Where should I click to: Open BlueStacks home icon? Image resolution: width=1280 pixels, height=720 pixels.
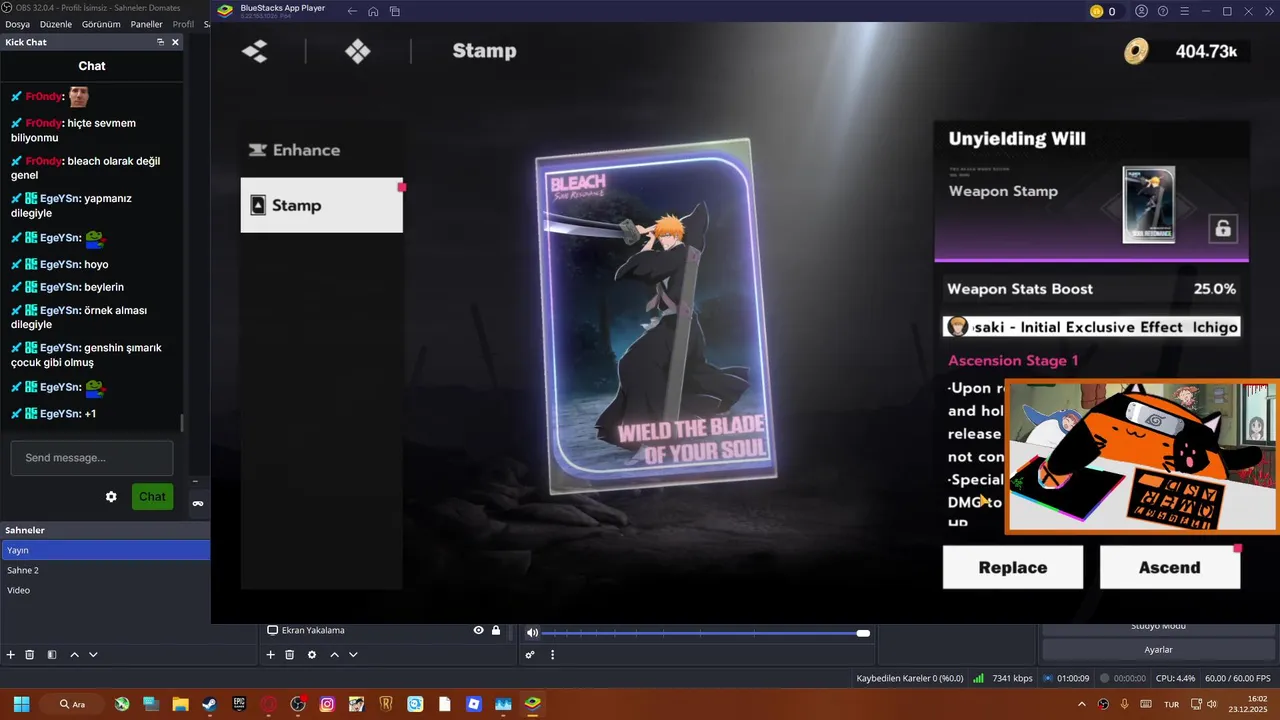click(373, 11)
